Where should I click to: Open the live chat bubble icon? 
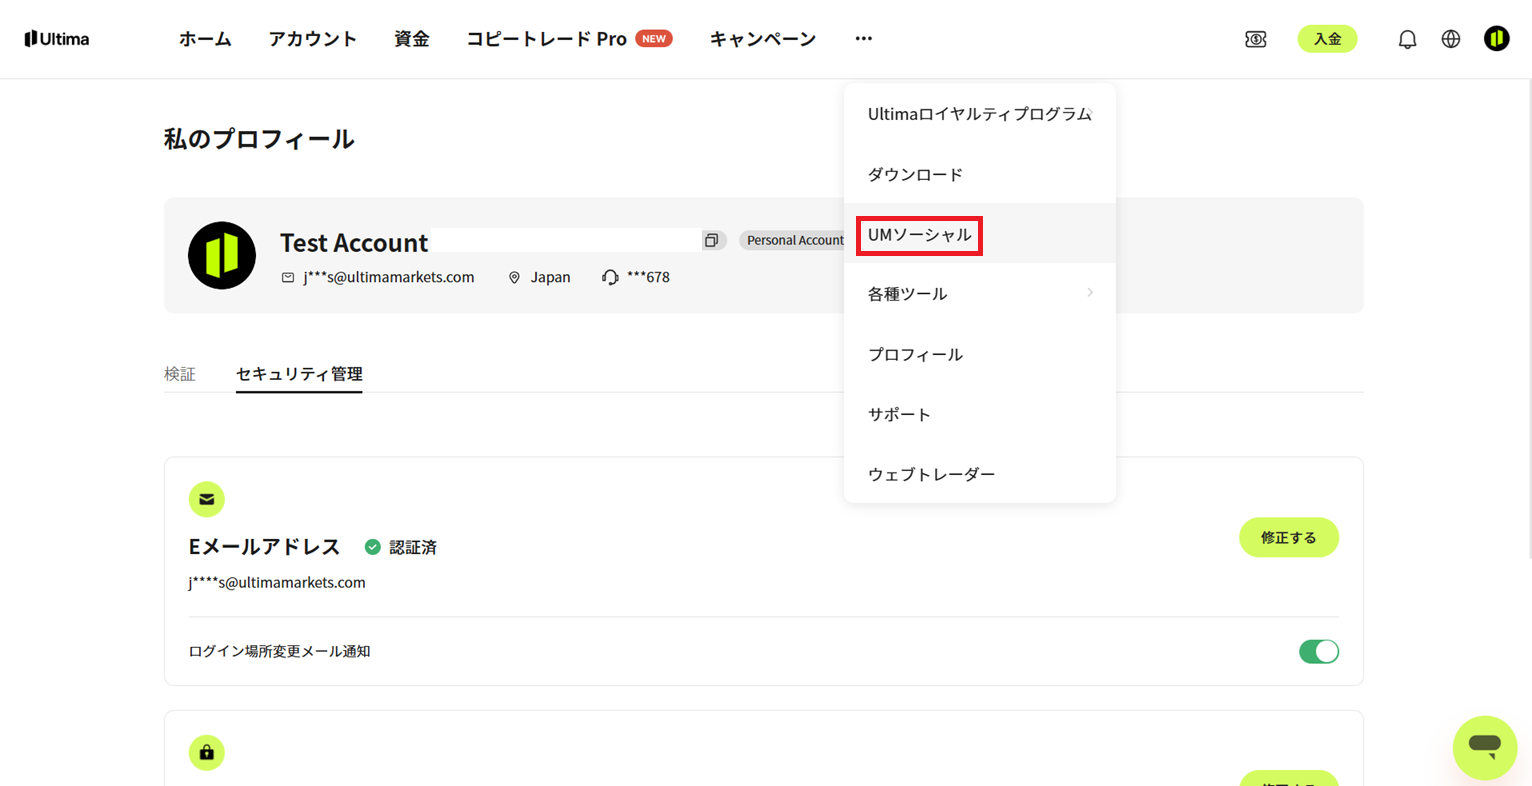[1485, 747]
